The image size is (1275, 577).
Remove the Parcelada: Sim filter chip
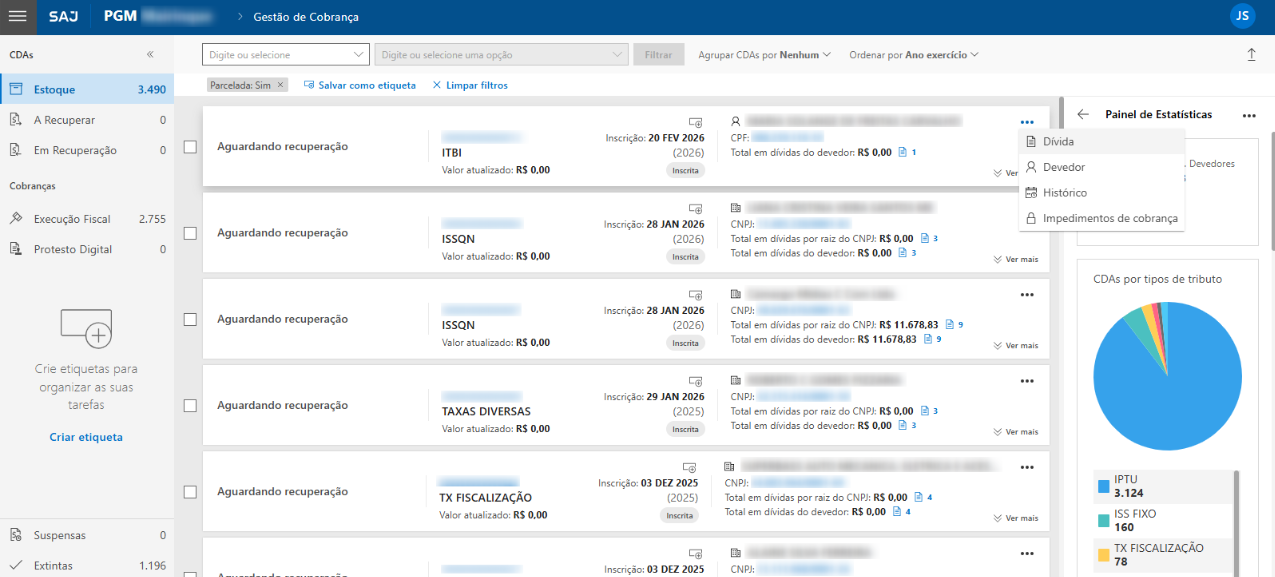281,85
